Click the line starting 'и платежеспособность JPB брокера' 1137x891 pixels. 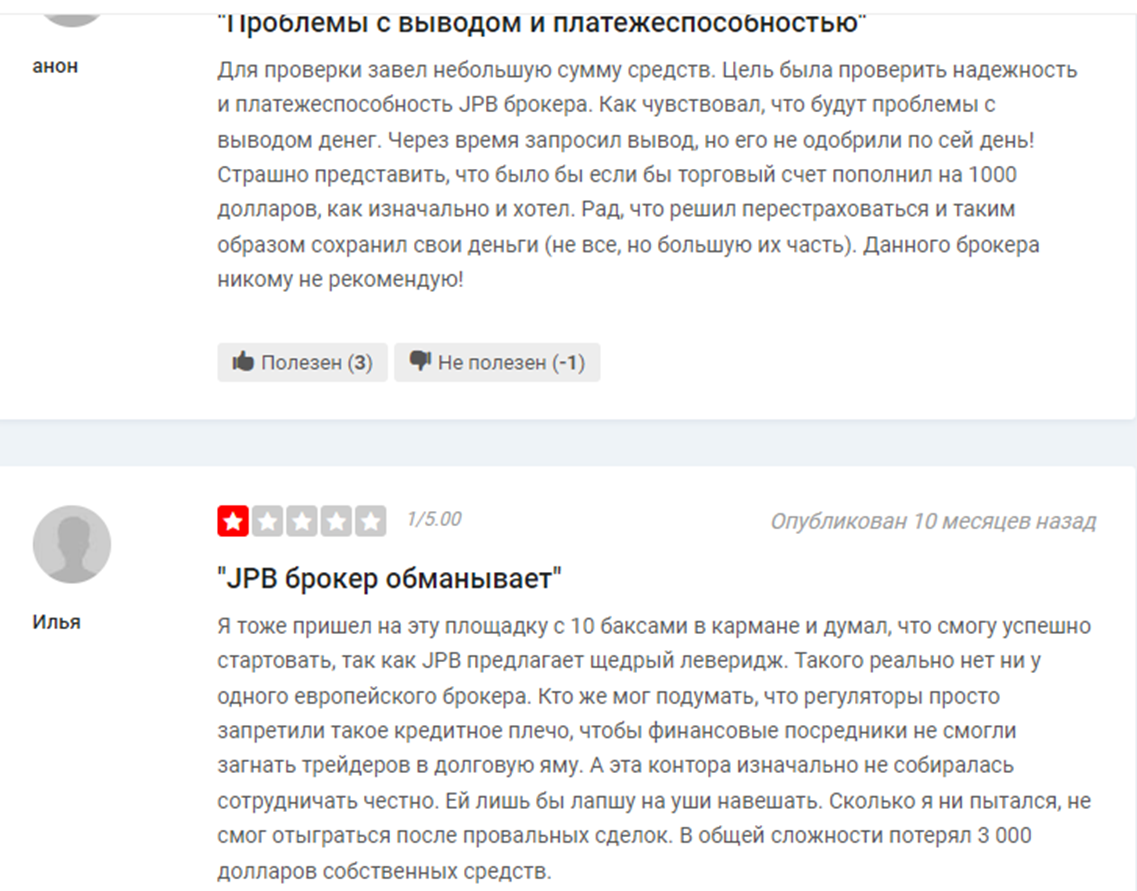pos(606,105)
